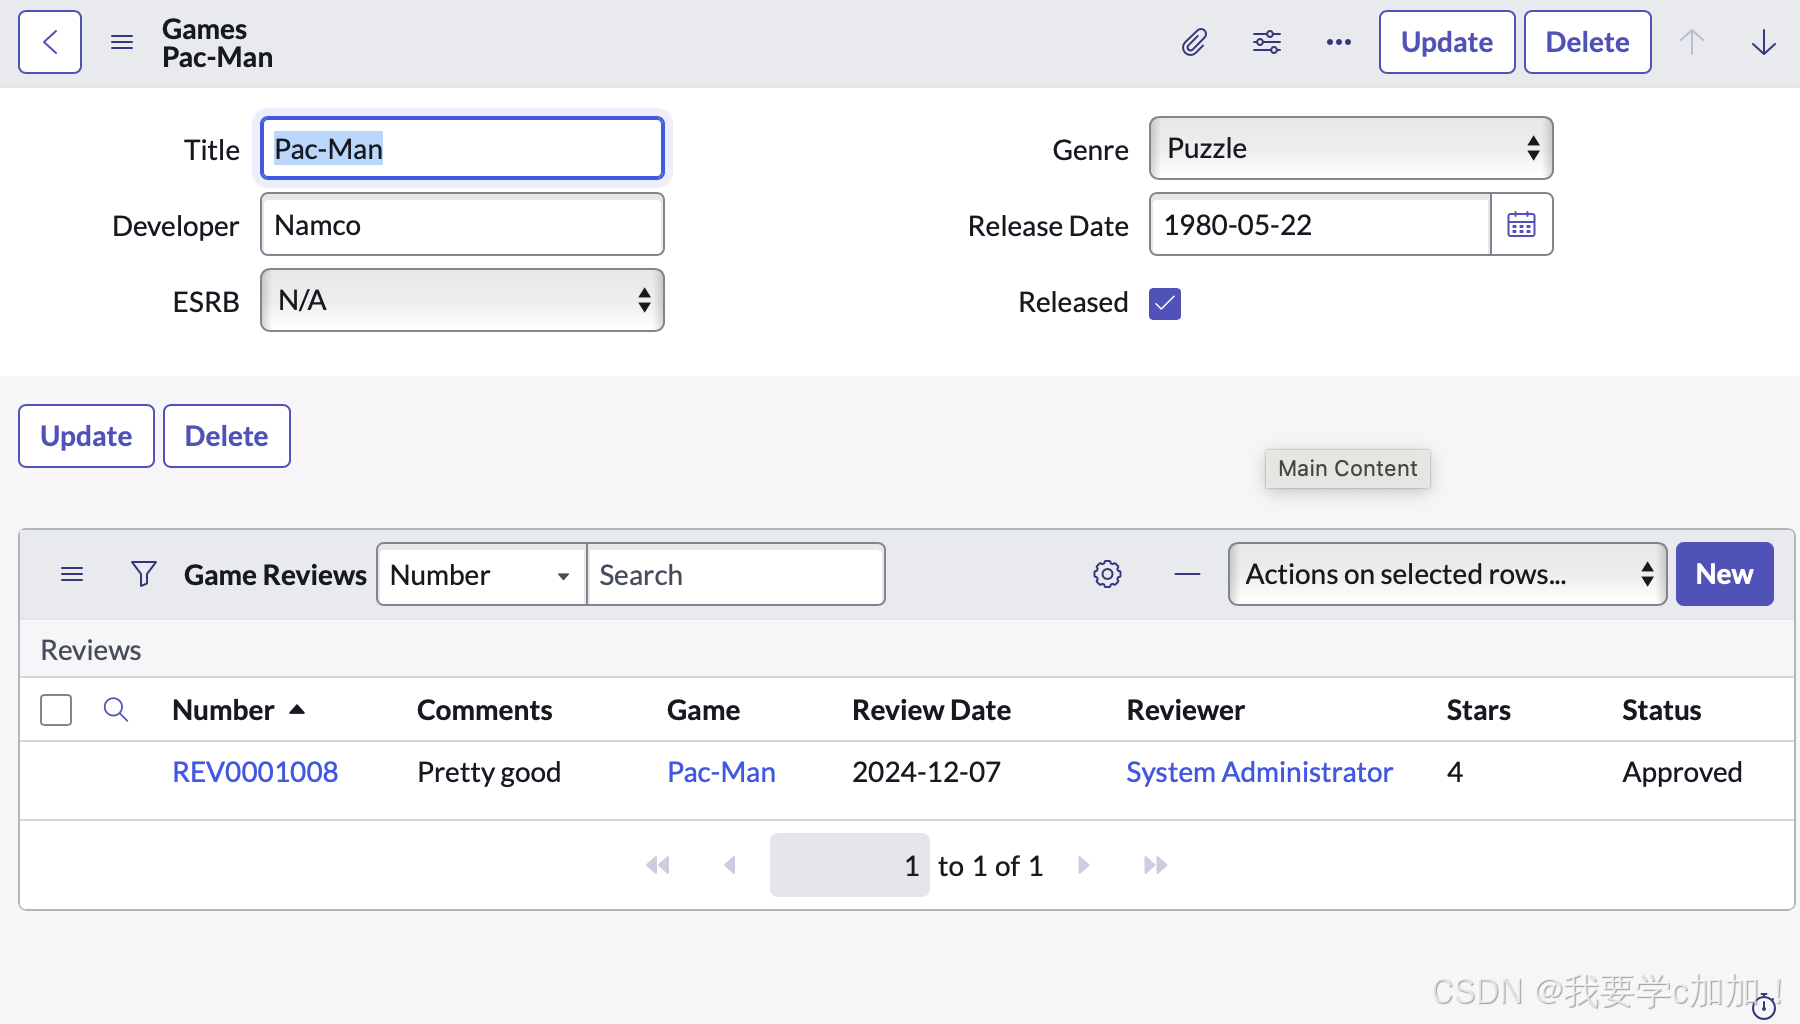Open the Game Reviews list hamburger menu
This screenshot has width=1800, height=1024.
(x=72, y=574)
